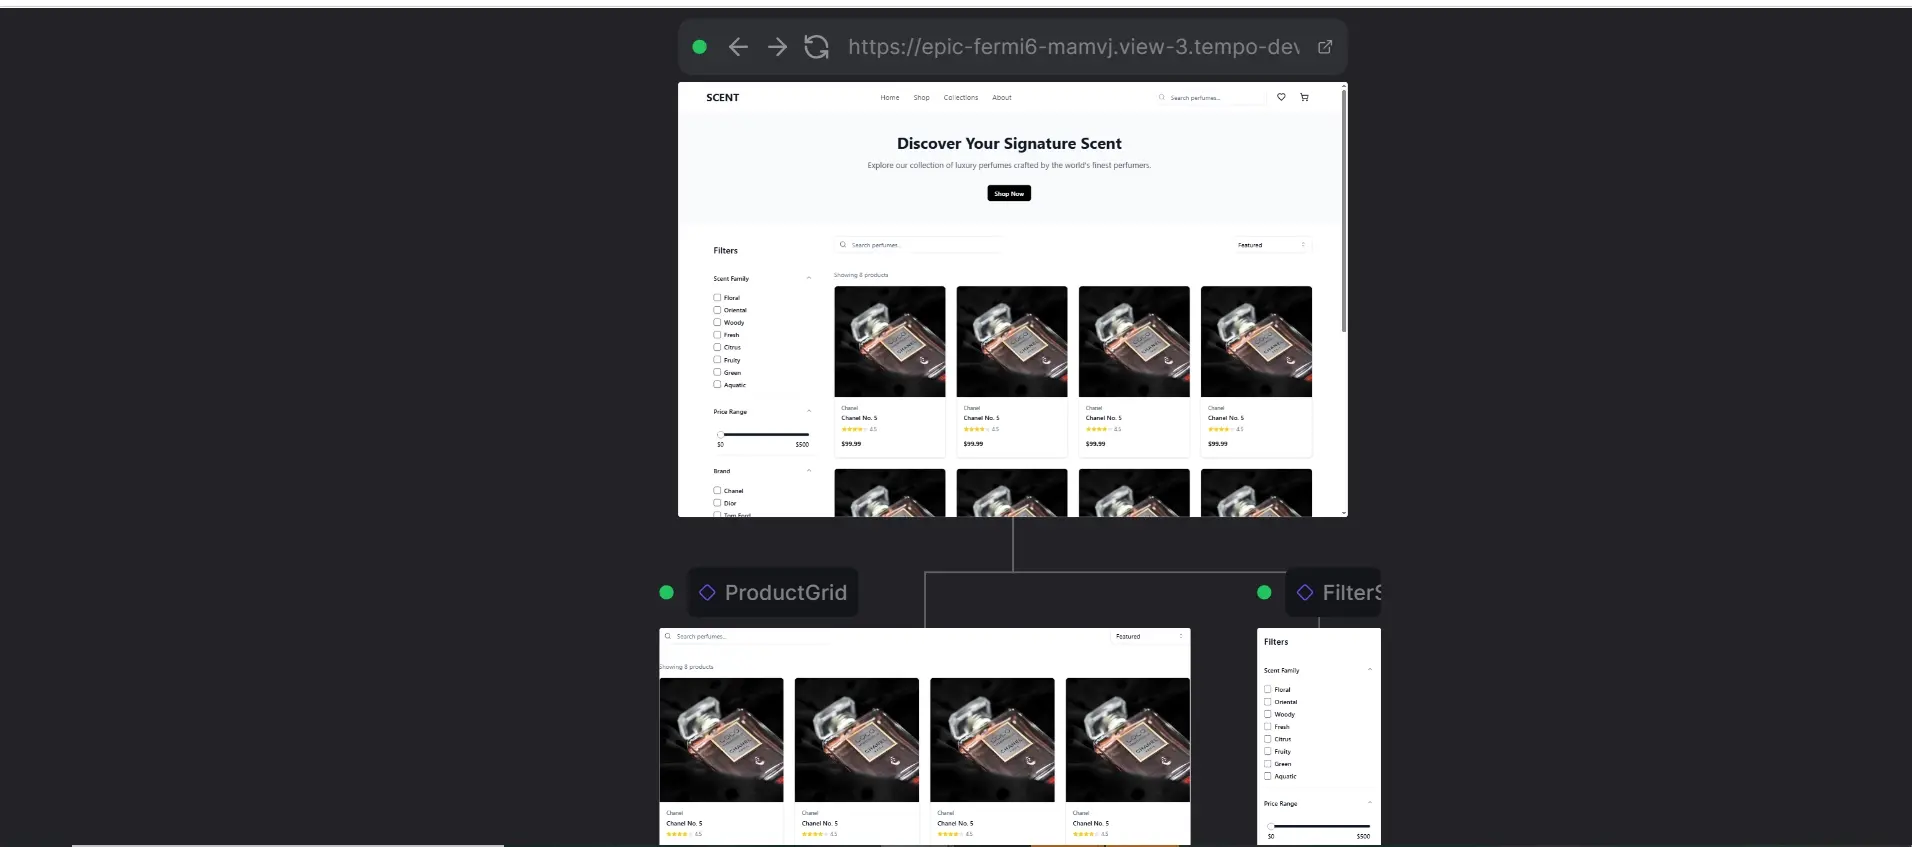The width and height of the screenshot is (1912, 847).
Task: Tick Woody checkbox in main page preview
Action: [x=717, y=322]
